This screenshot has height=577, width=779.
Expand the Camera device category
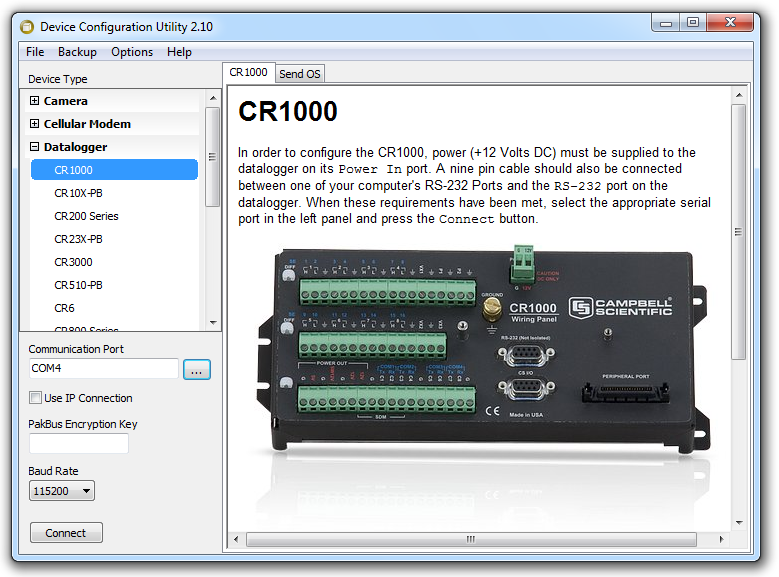(34, 101)
